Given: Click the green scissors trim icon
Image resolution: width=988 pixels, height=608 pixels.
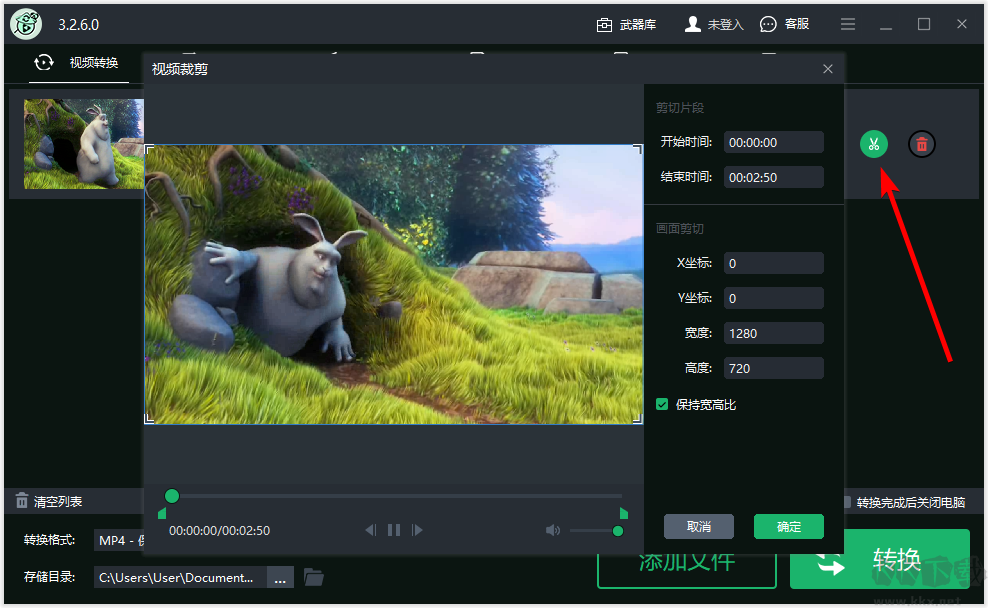Looking at the screenshot, I should tap(873, 144).
